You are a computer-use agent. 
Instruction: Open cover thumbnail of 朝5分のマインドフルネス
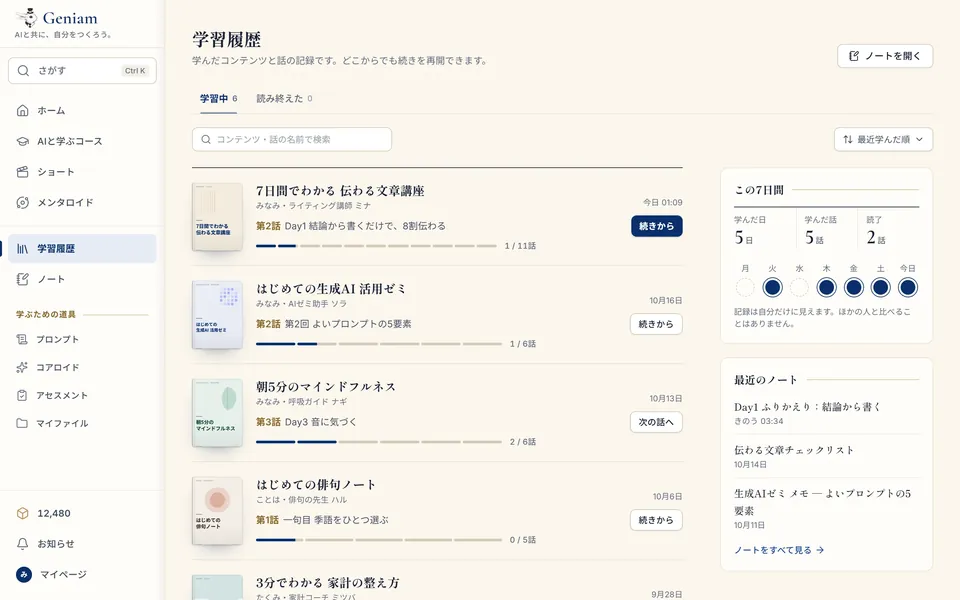pos(217,412)
